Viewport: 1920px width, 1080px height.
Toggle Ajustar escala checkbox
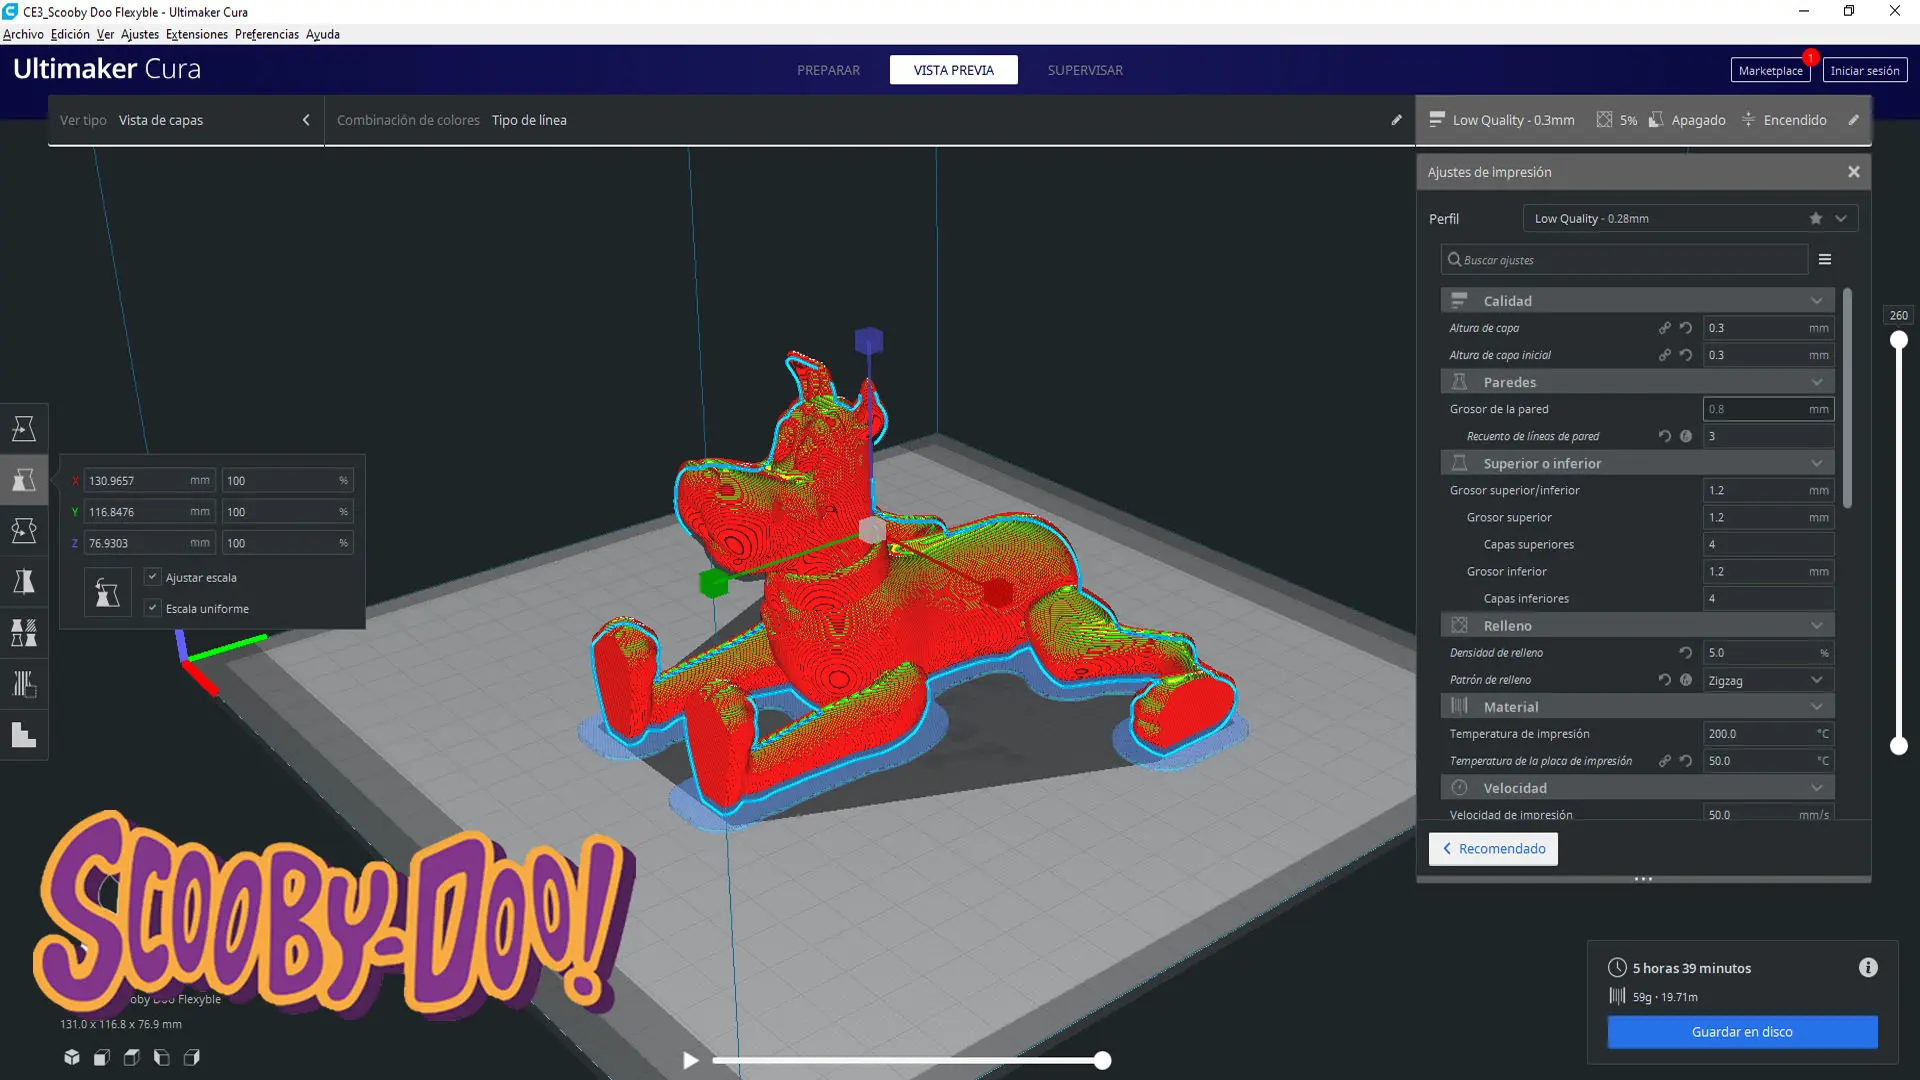153,577
